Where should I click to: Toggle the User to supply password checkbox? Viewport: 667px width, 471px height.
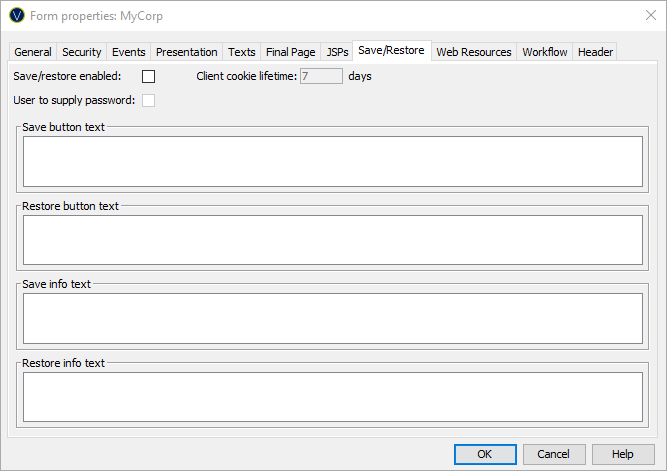[149, 100]
